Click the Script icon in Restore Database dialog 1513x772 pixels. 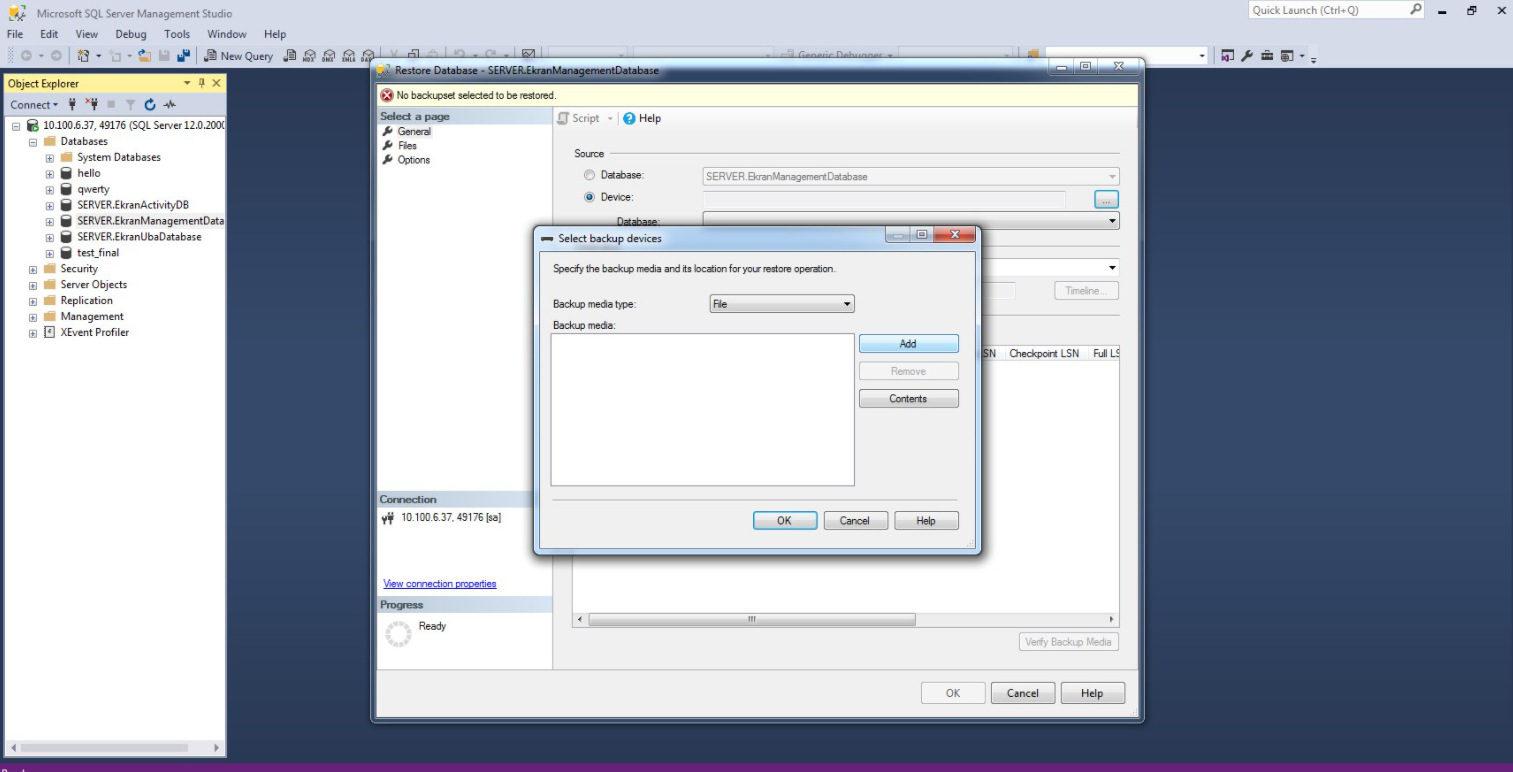(564, 118)
